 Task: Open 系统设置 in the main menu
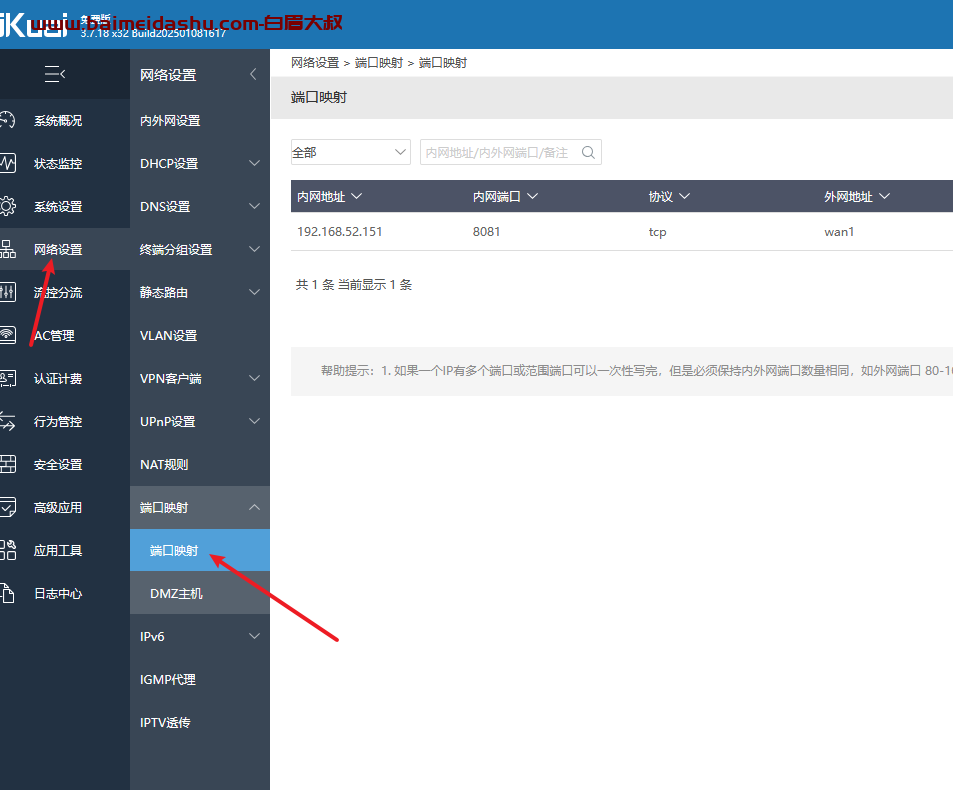tap(58, 207)
